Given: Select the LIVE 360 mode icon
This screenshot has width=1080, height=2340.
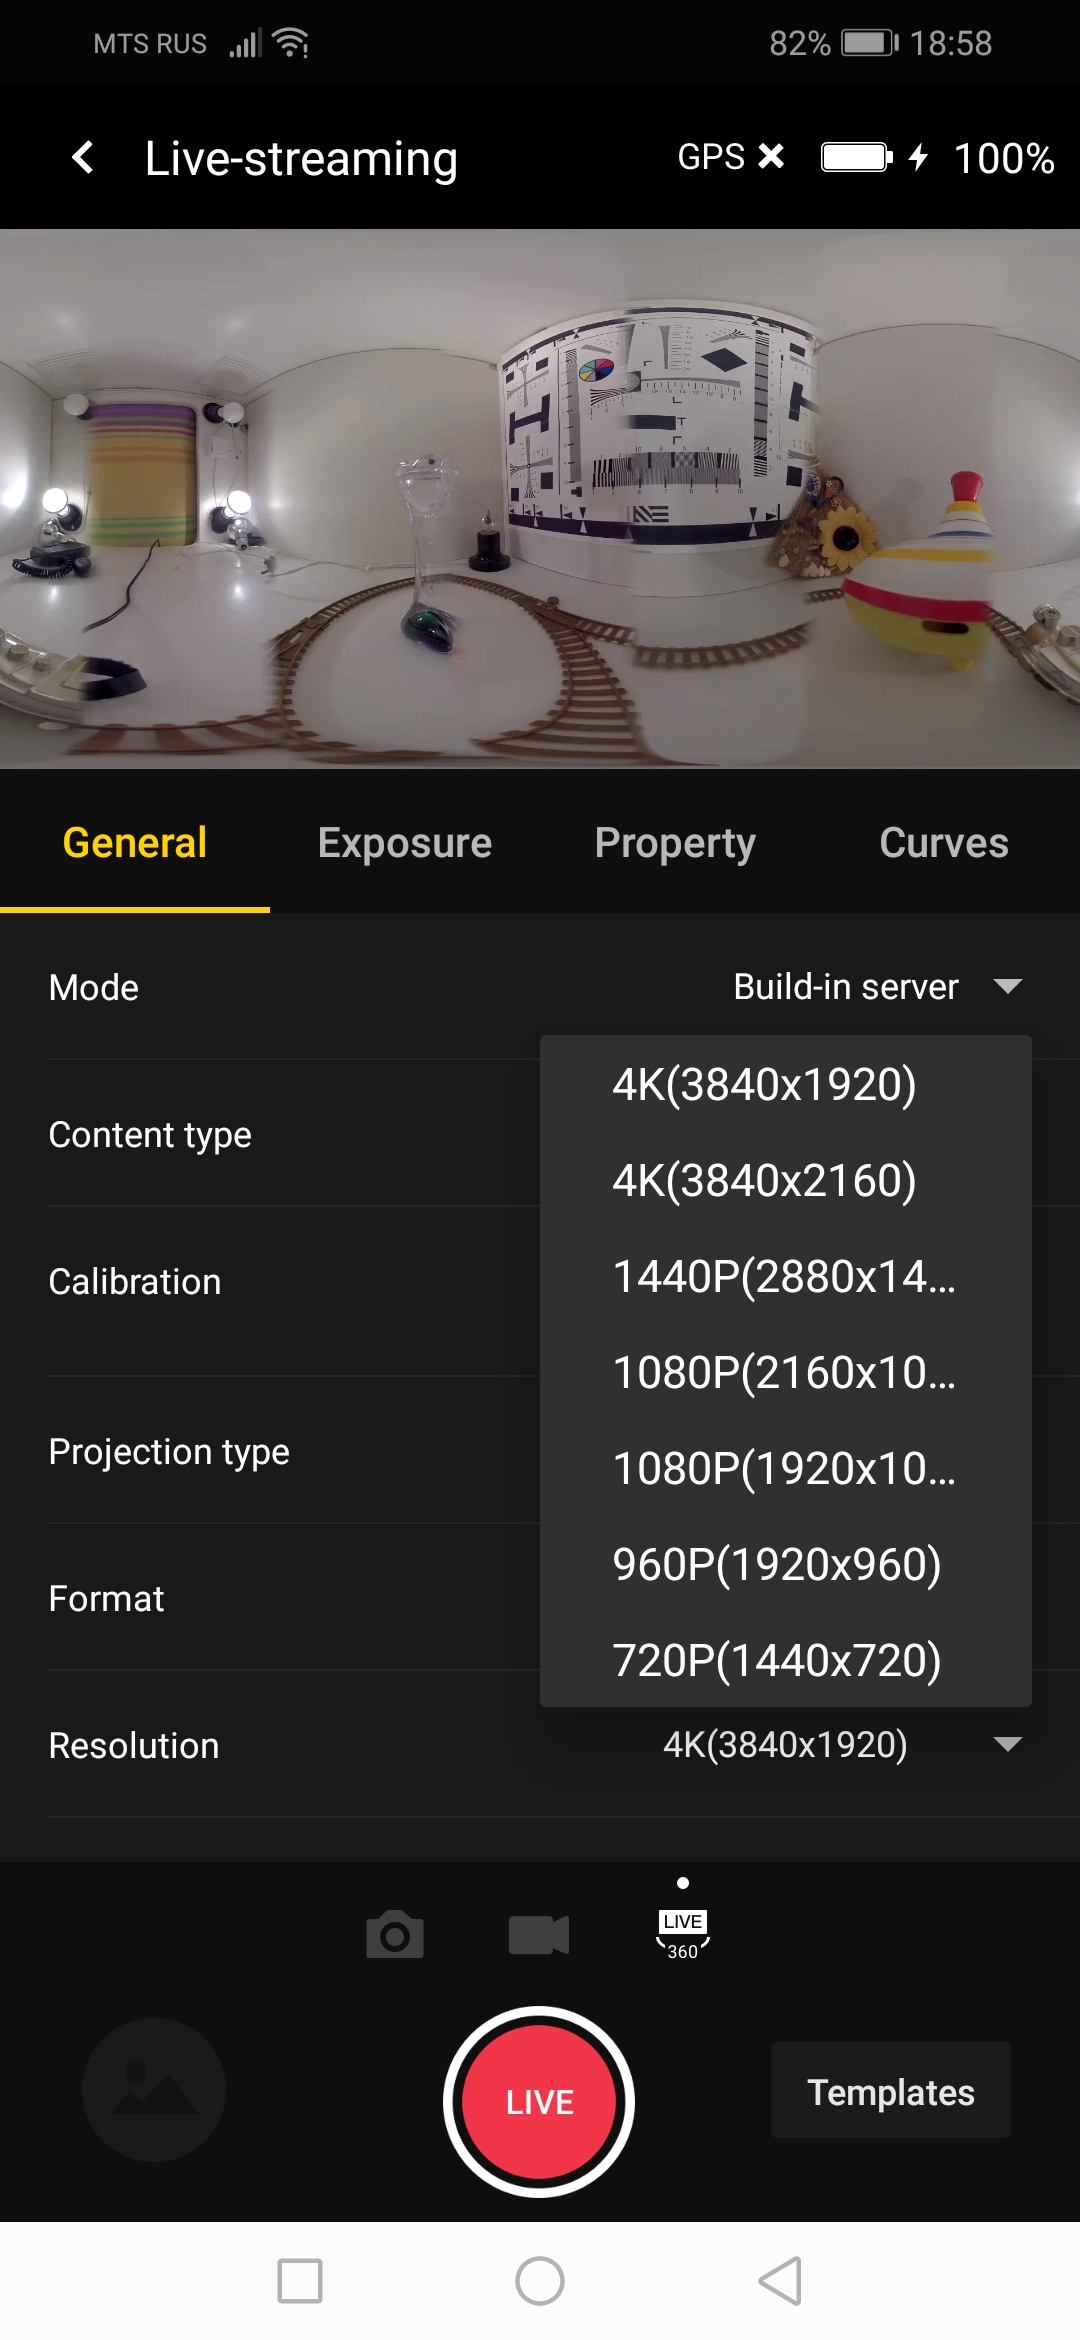Looking at the screenshot, I should tap(683, 1934).
